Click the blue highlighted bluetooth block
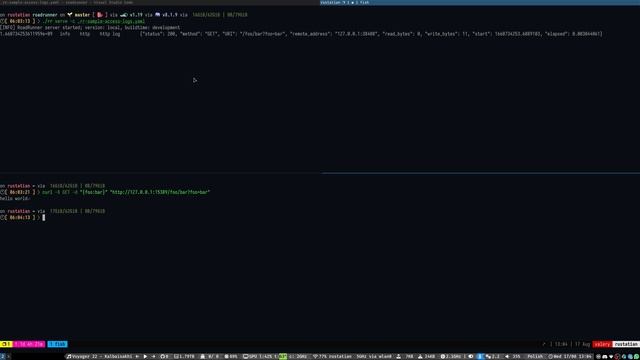640x360 pixels. coord(480,356)
